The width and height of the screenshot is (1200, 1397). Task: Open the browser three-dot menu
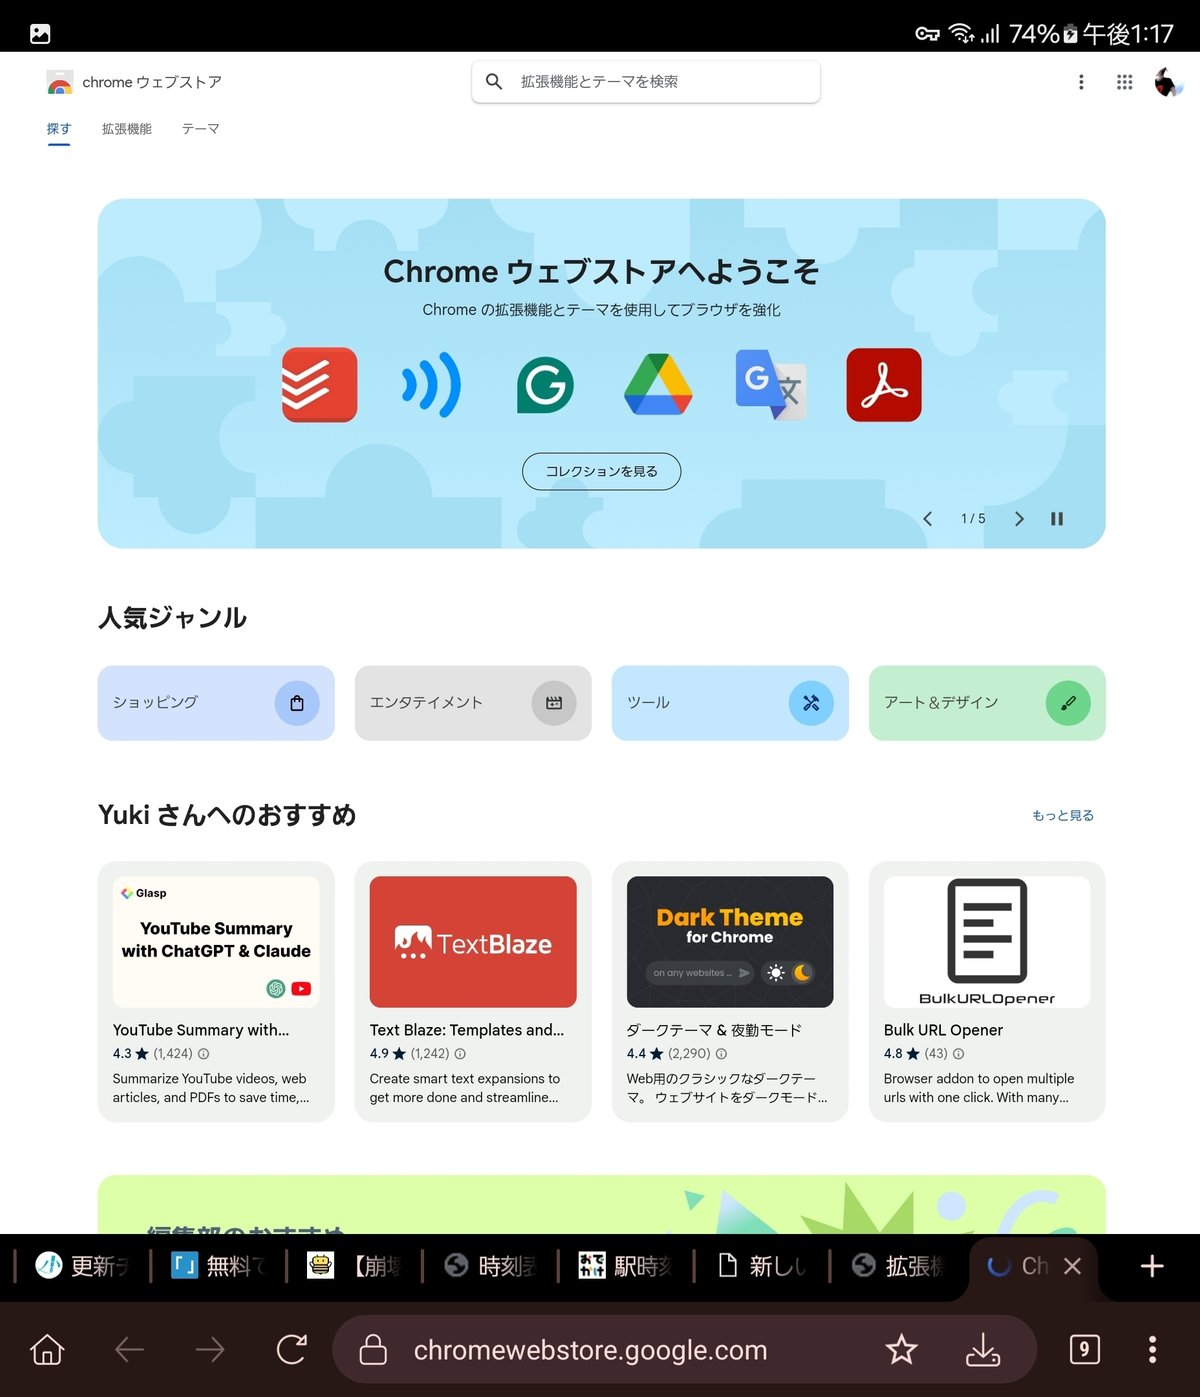[x=1153, y=1350]
